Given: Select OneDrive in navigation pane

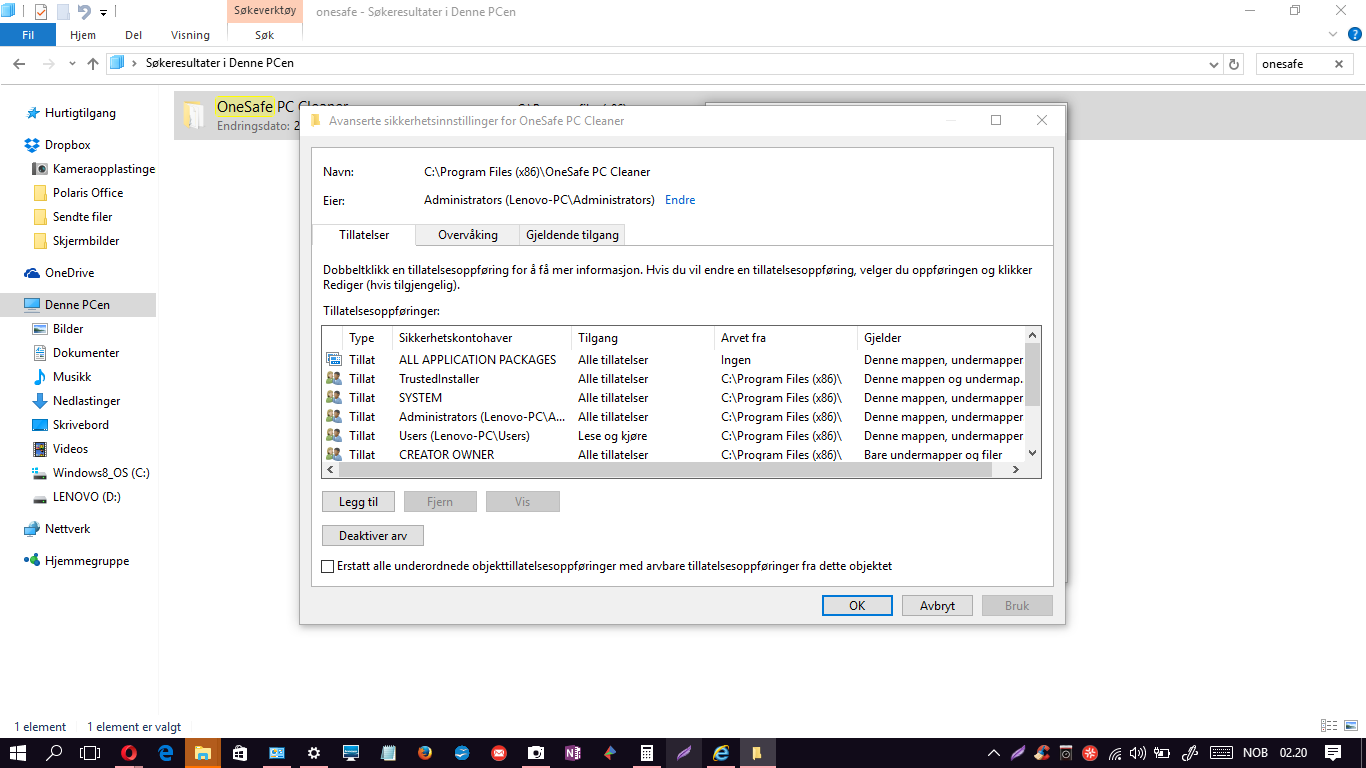Looking at the screenshot, I should 69,273.
